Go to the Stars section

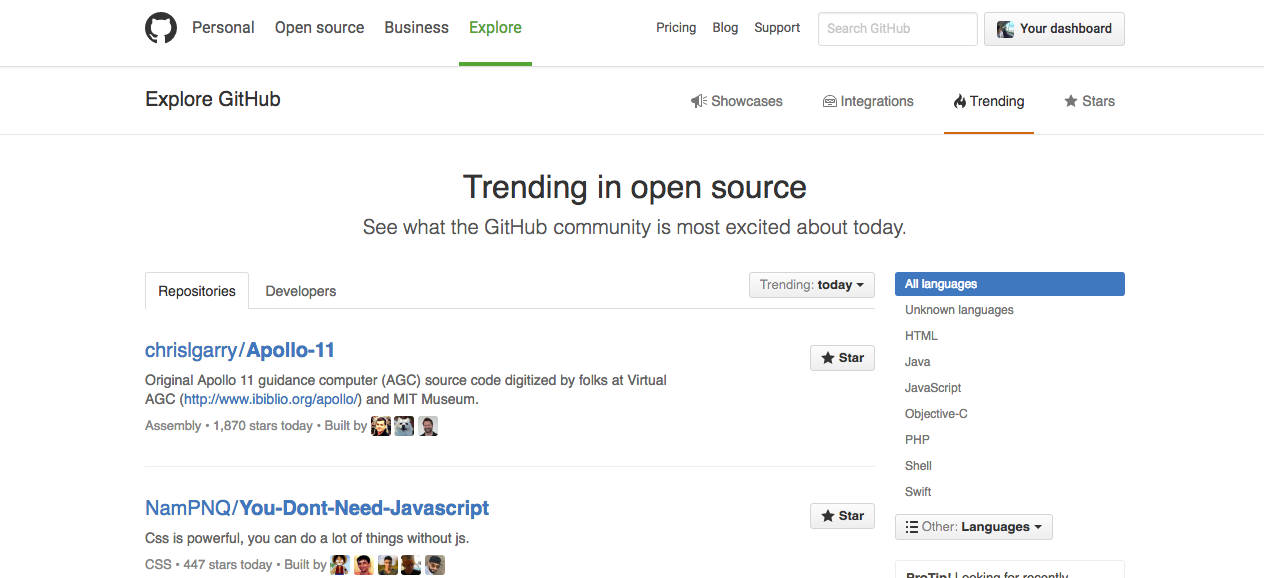pos(1089,101)
